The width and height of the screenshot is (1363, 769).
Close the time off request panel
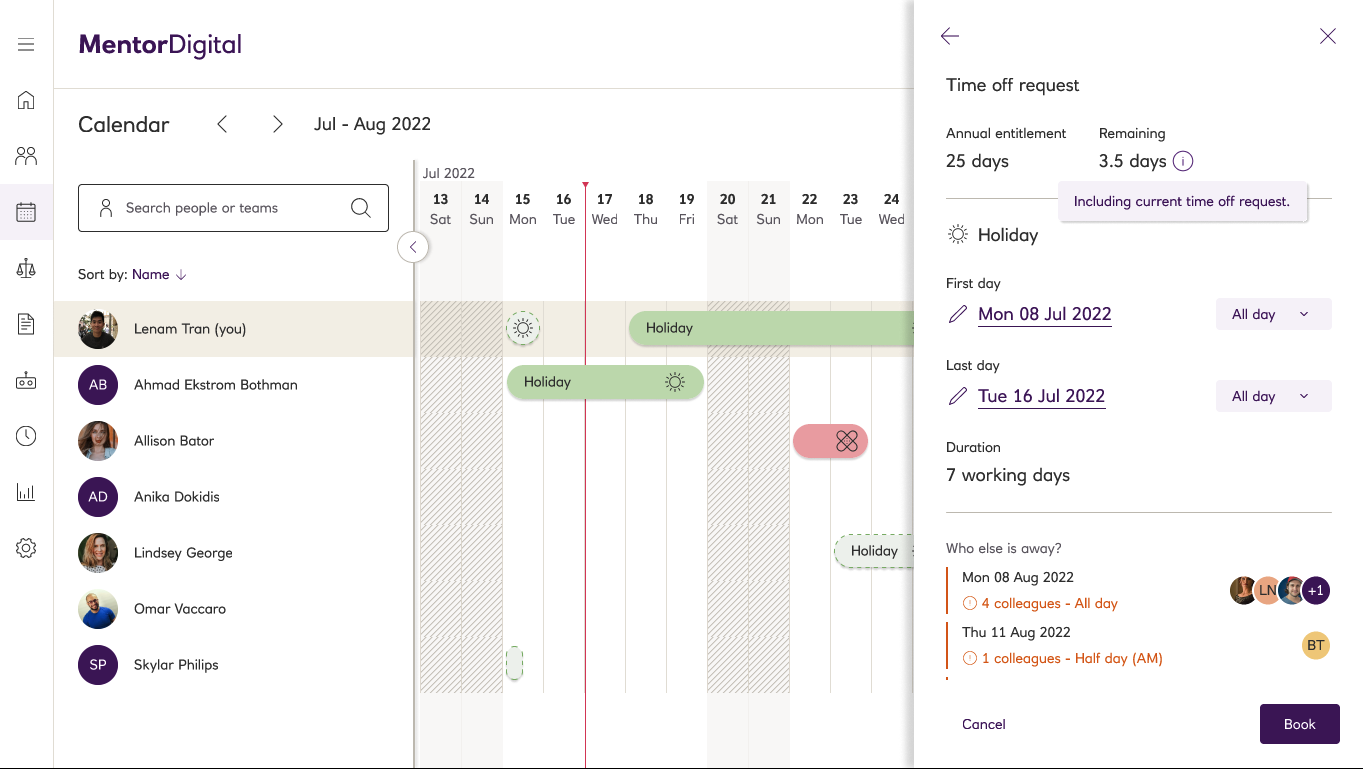pos(1328,36)
